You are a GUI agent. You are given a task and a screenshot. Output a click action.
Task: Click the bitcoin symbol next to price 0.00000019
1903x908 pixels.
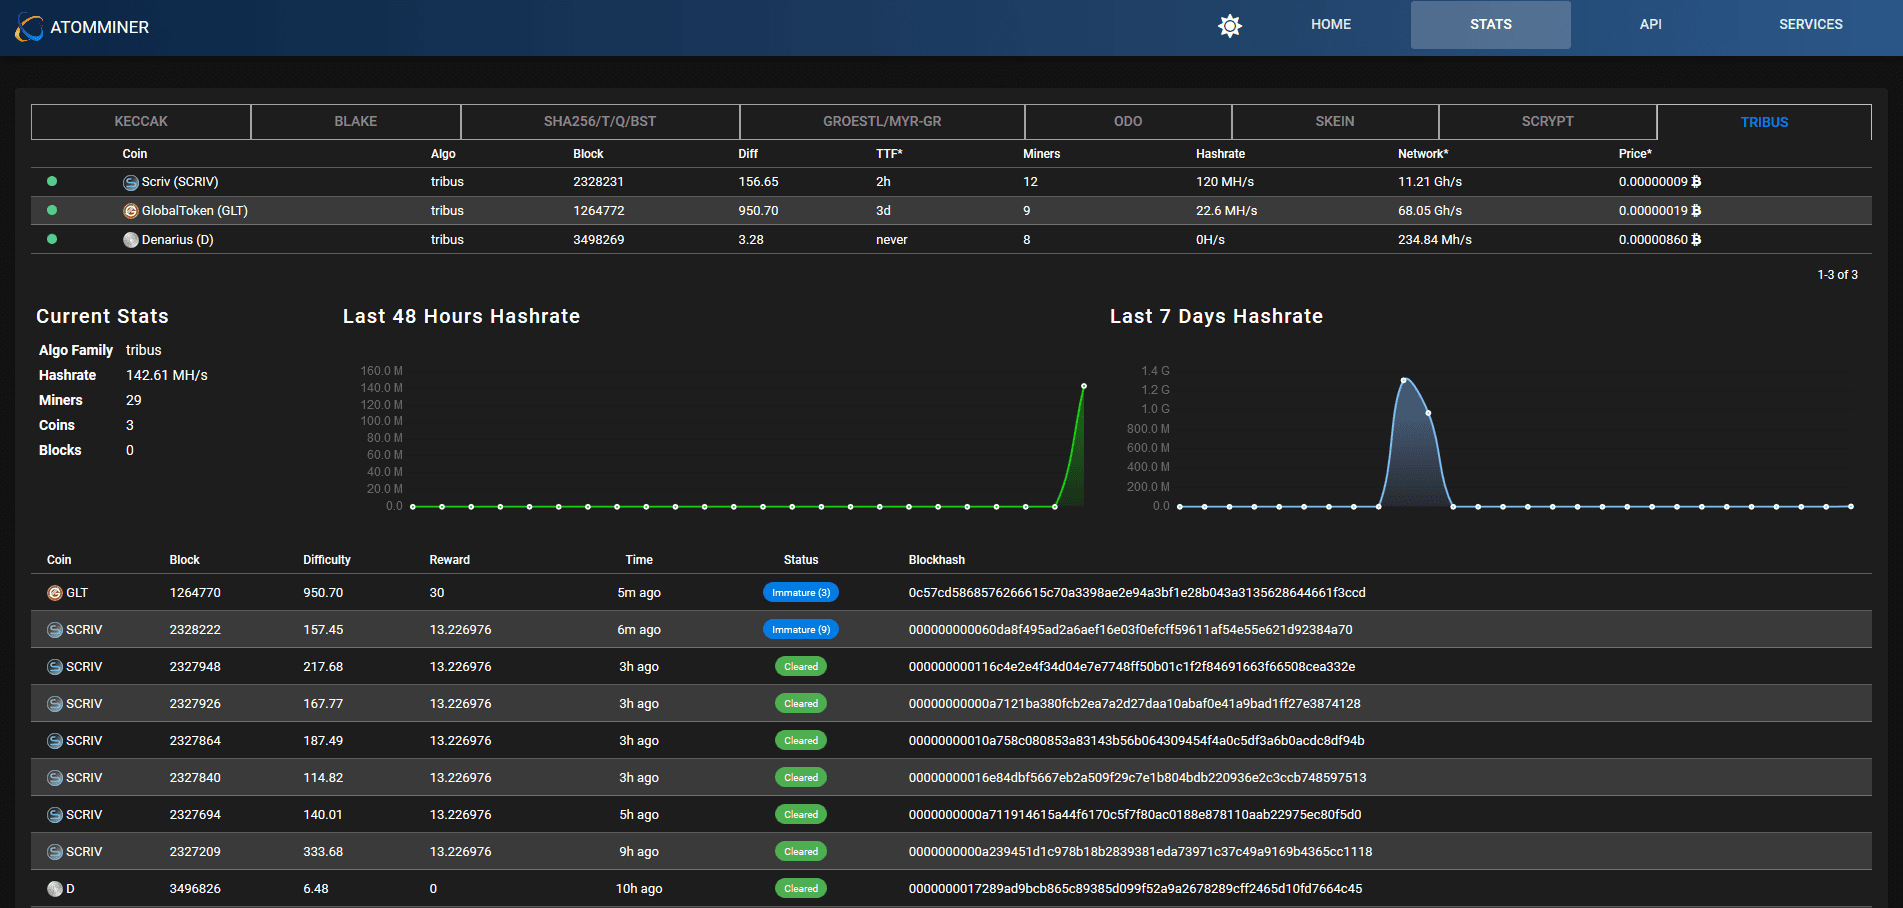[x=1696, y=211]
